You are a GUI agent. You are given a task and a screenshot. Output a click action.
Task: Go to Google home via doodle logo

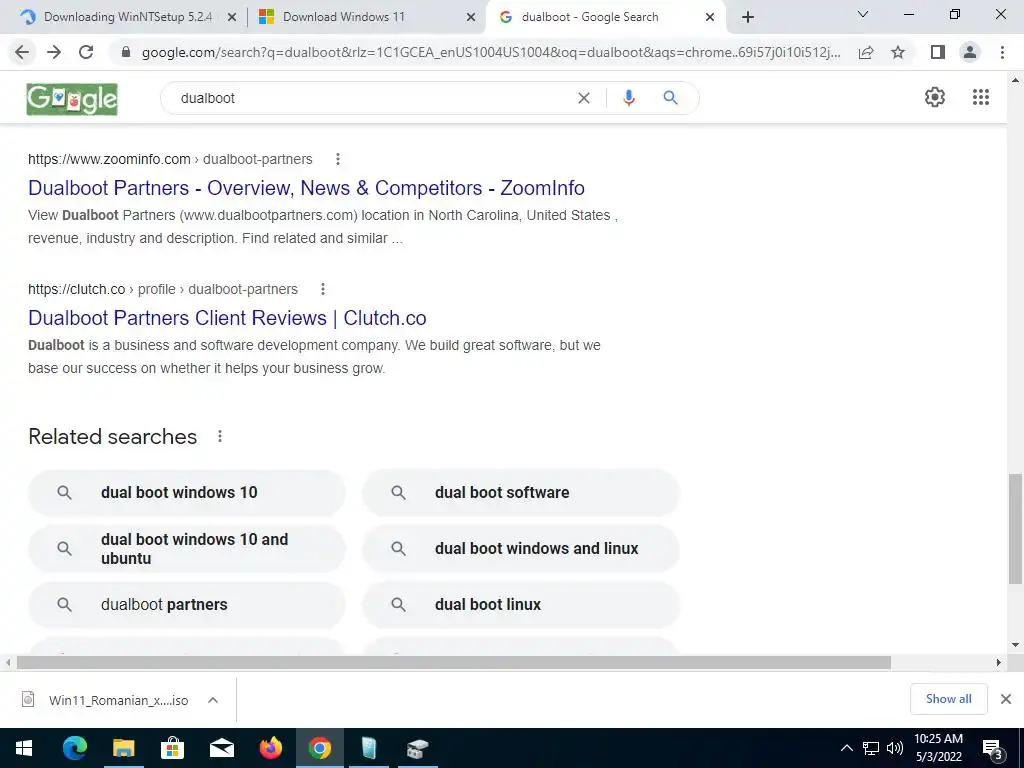point(72,99)
